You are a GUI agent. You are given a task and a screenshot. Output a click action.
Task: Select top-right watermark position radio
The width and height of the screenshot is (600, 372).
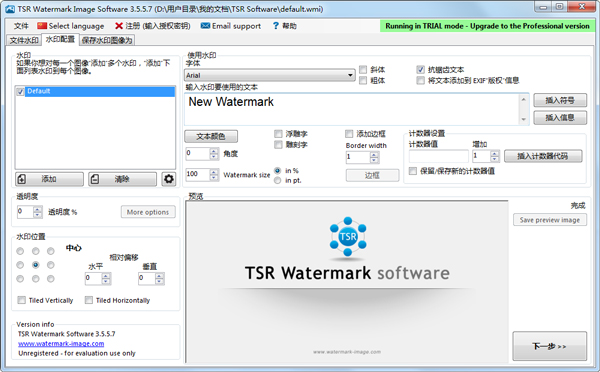(x=51, y=251)
